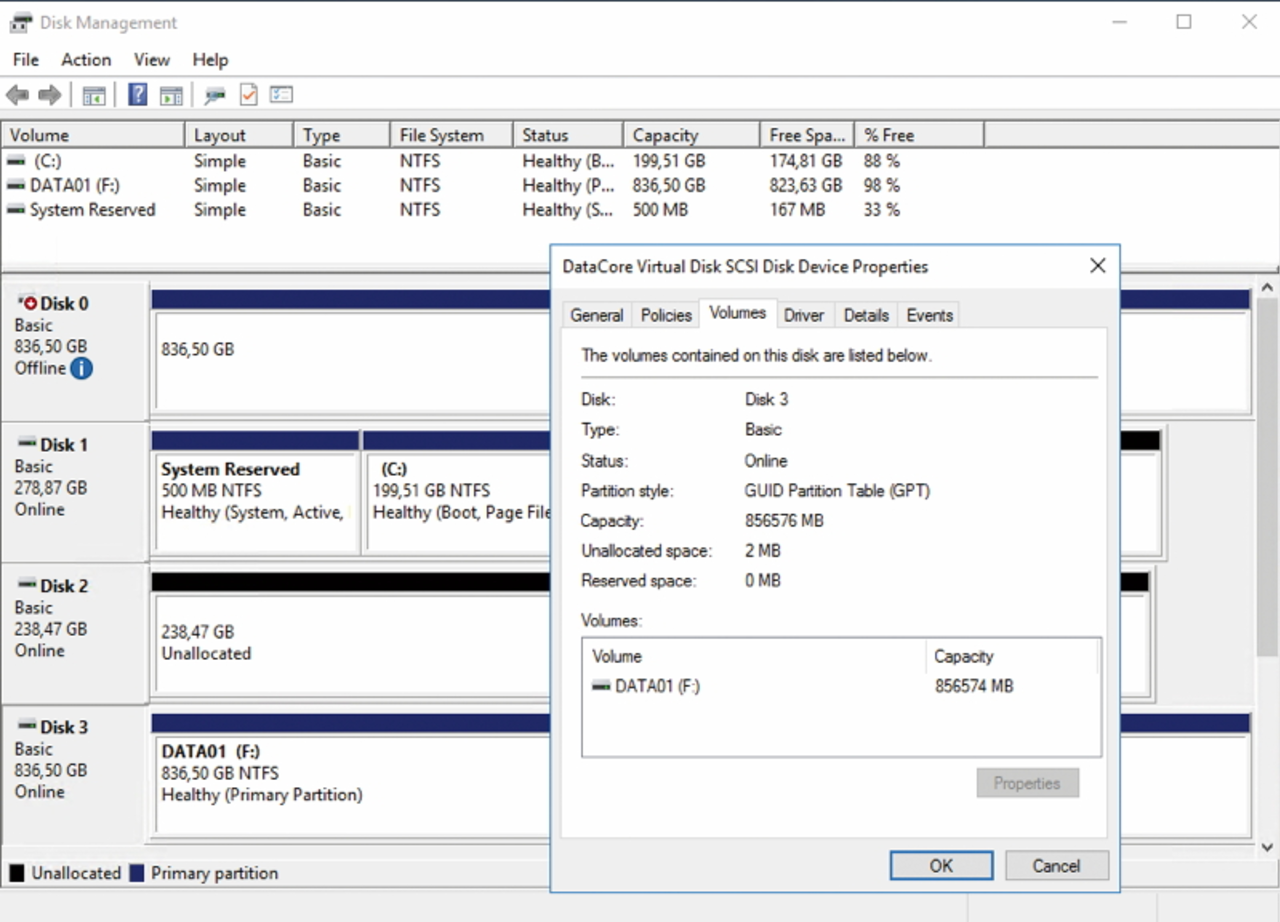The image size is (1280, 922).
Task: Open the Events tab
Action: [929, 315]
